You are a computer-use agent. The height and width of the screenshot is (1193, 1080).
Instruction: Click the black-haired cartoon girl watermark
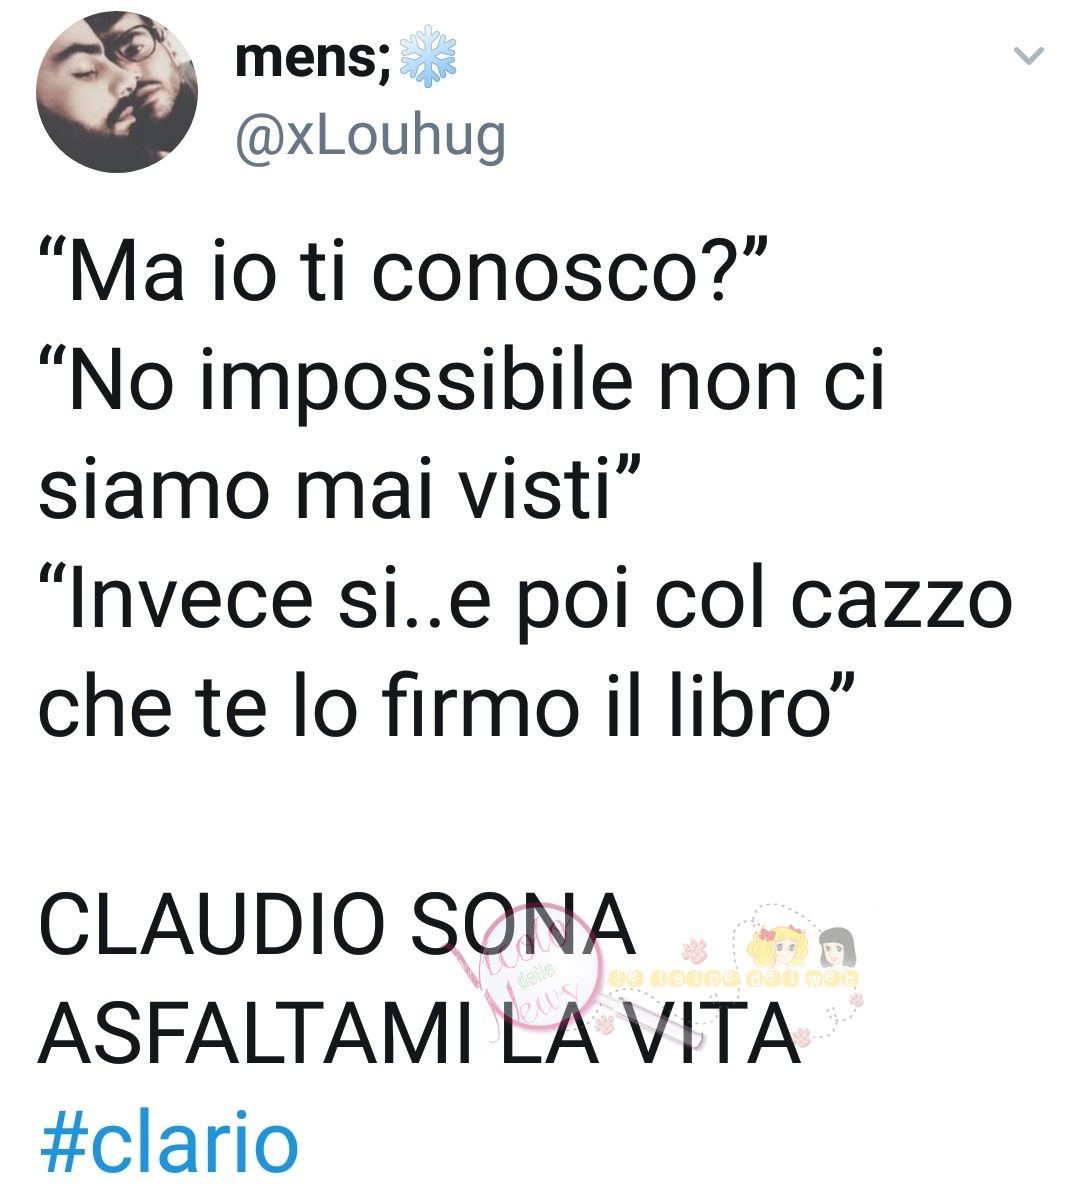coord(836,947)
